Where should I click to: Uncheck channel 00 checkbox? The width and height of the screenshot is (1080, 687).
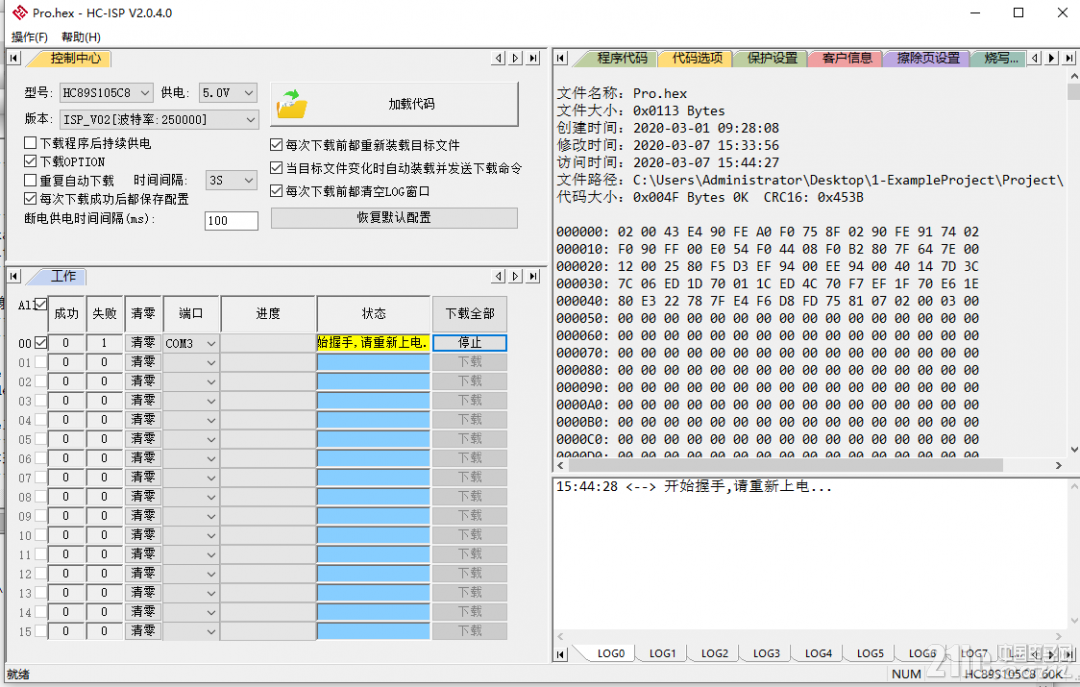[x=41, y=342]
